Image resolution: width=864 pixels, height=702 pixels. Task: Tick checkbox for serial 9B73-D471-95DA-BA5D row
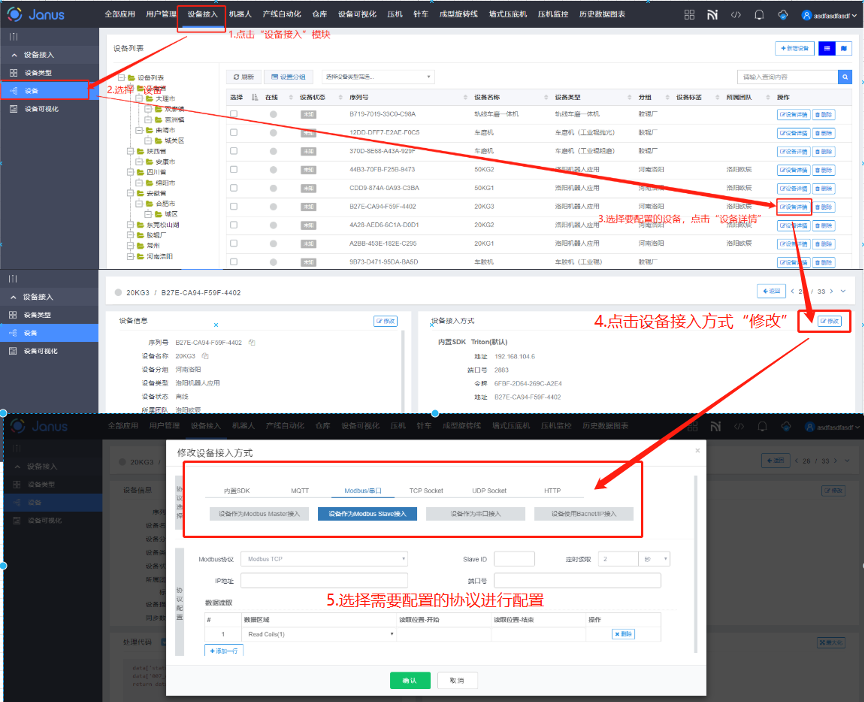[x=234, y=262]
